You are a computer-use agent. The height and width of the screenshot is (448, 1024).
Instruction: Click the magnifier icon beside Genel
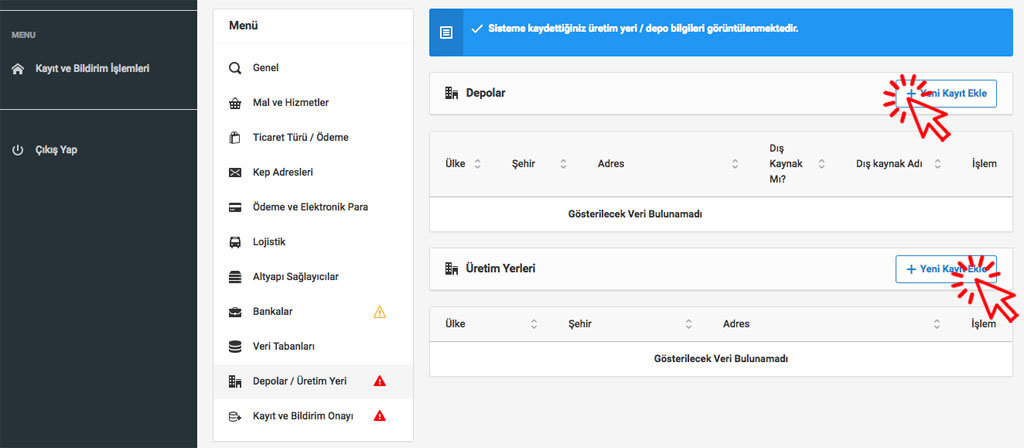point(235,68)
